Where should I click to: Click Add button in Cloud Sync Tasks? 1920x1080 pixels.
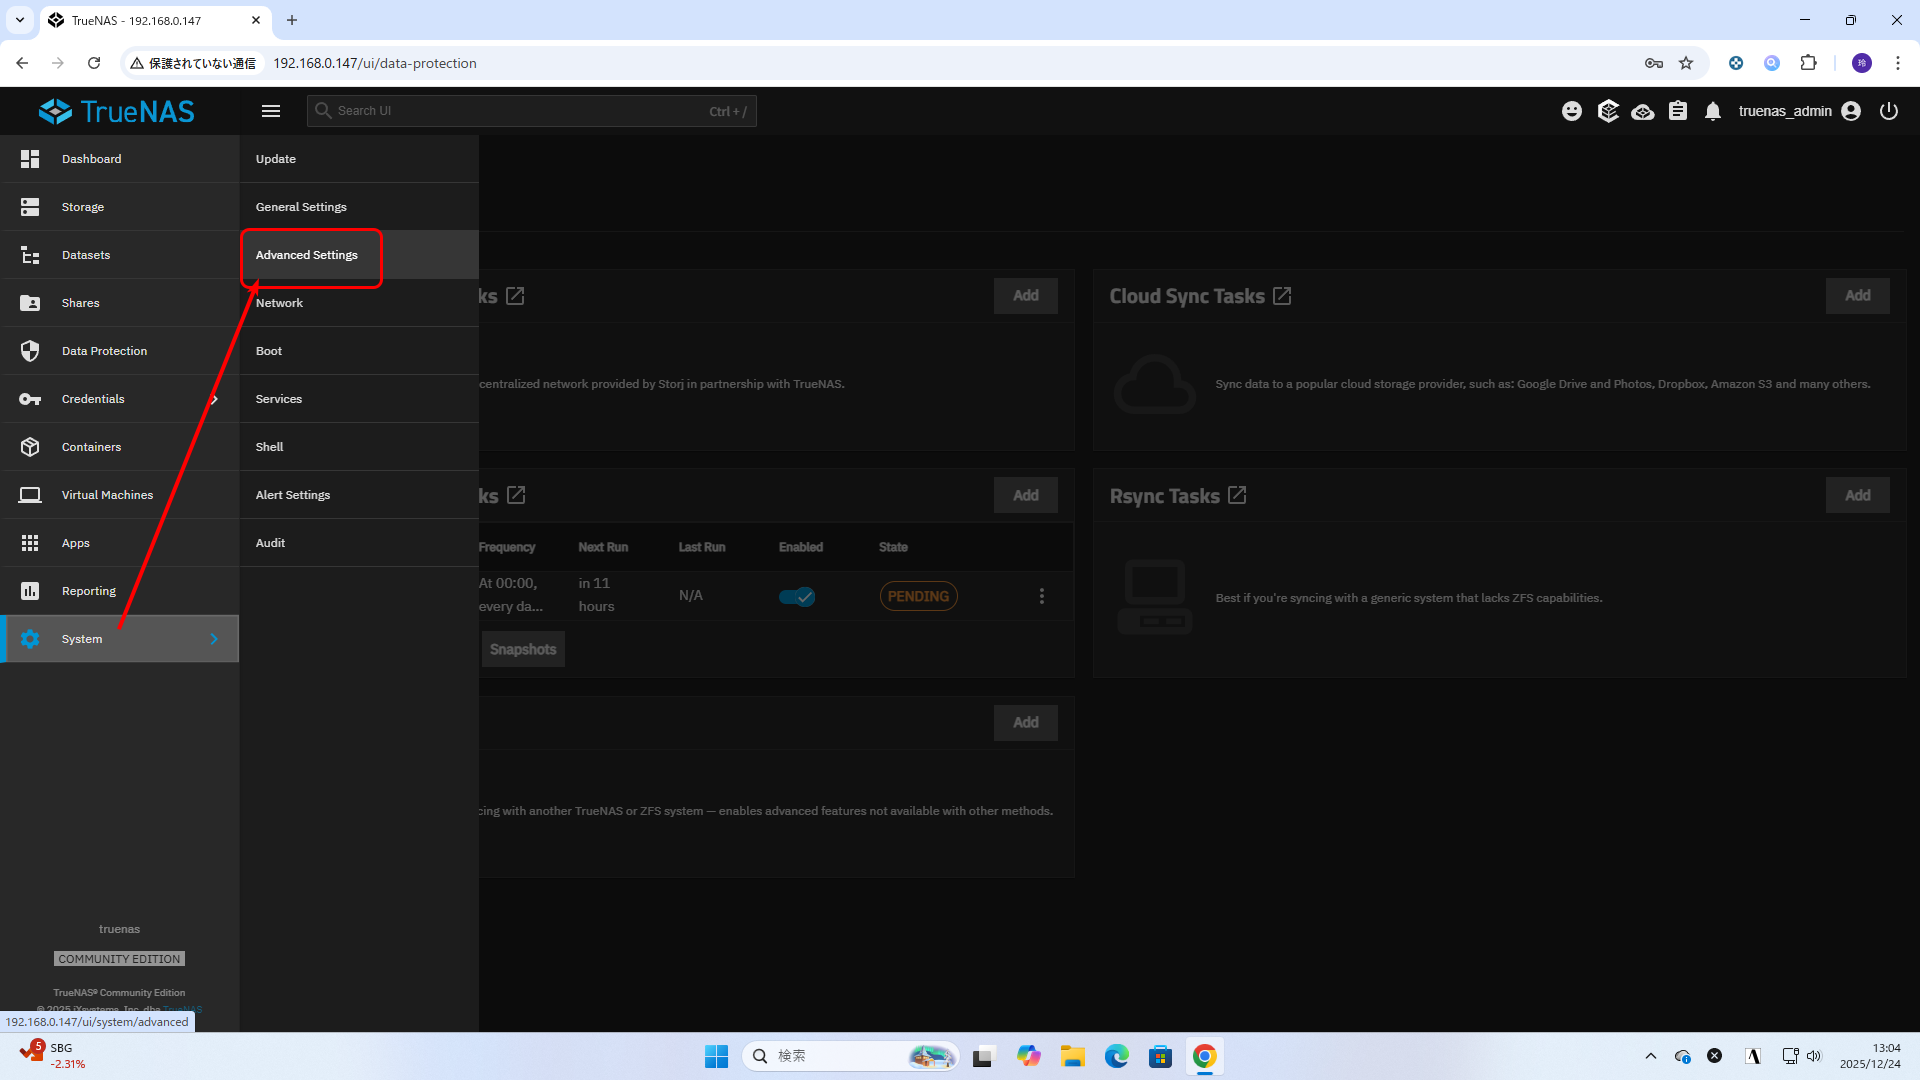[1857, 296]
